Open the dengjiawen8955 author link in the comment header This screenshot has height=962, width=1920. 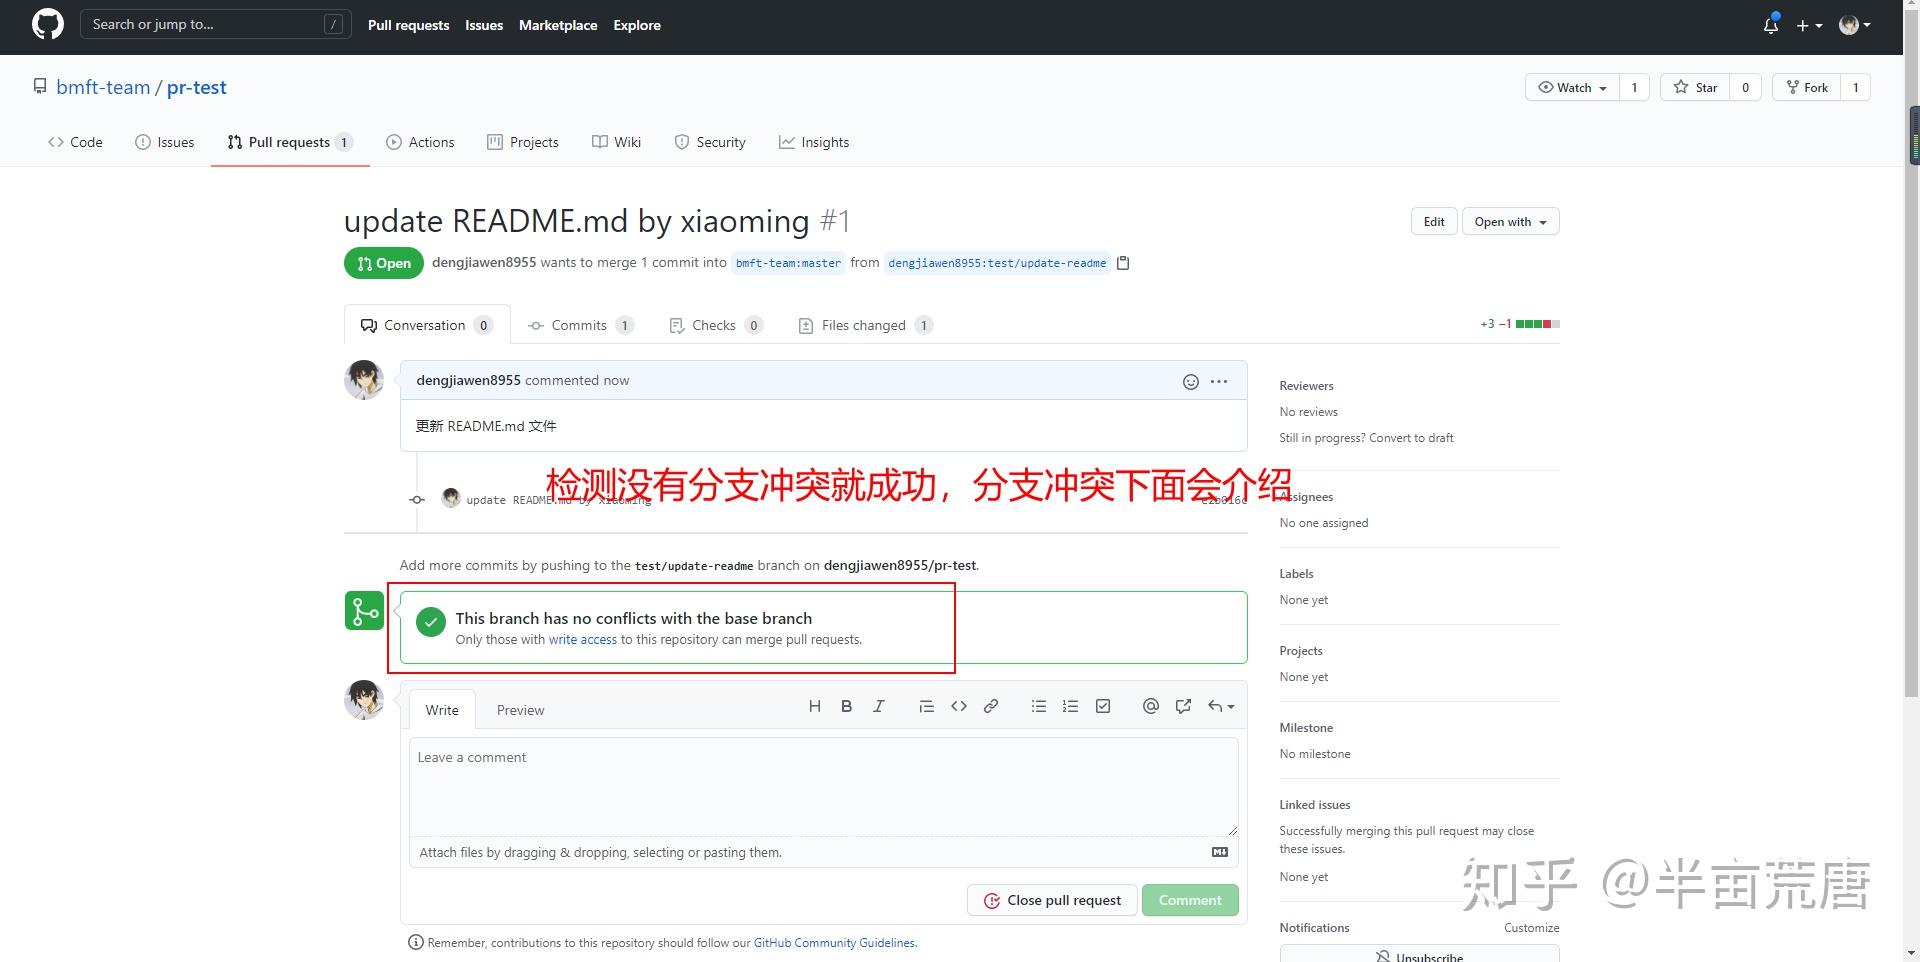tap(468, 380)
